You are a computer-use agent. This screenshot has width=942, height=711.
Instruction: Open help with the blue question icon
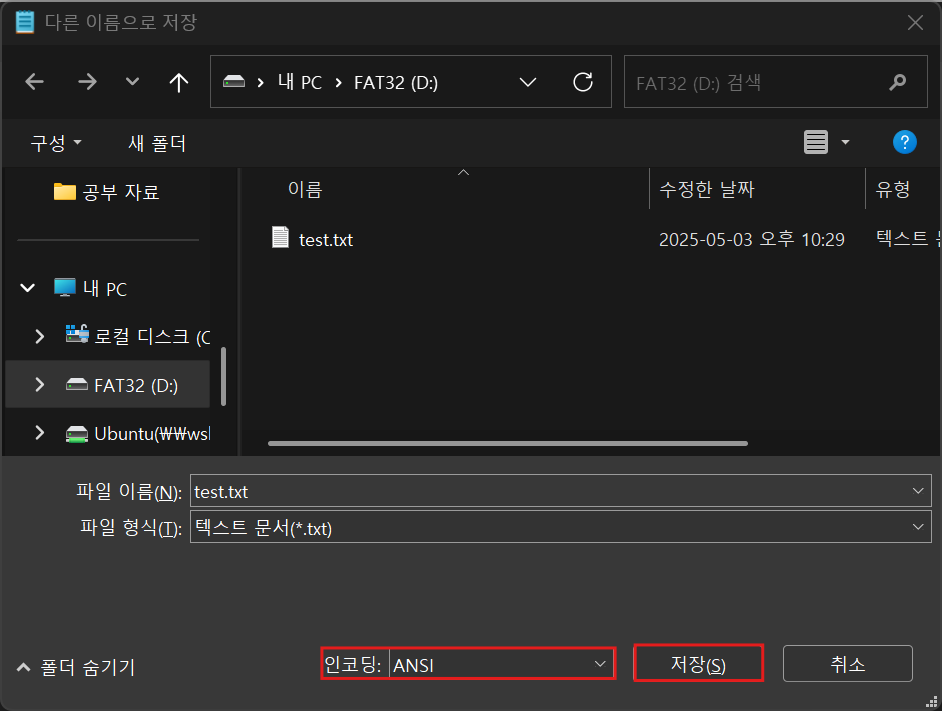(904, 142)
